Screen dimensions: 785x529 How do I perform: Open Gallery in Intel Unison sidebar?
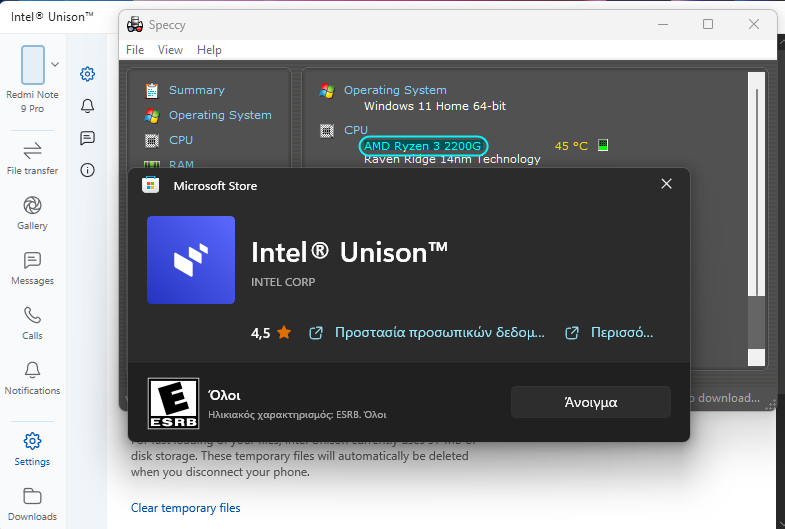tap(33, 214)
